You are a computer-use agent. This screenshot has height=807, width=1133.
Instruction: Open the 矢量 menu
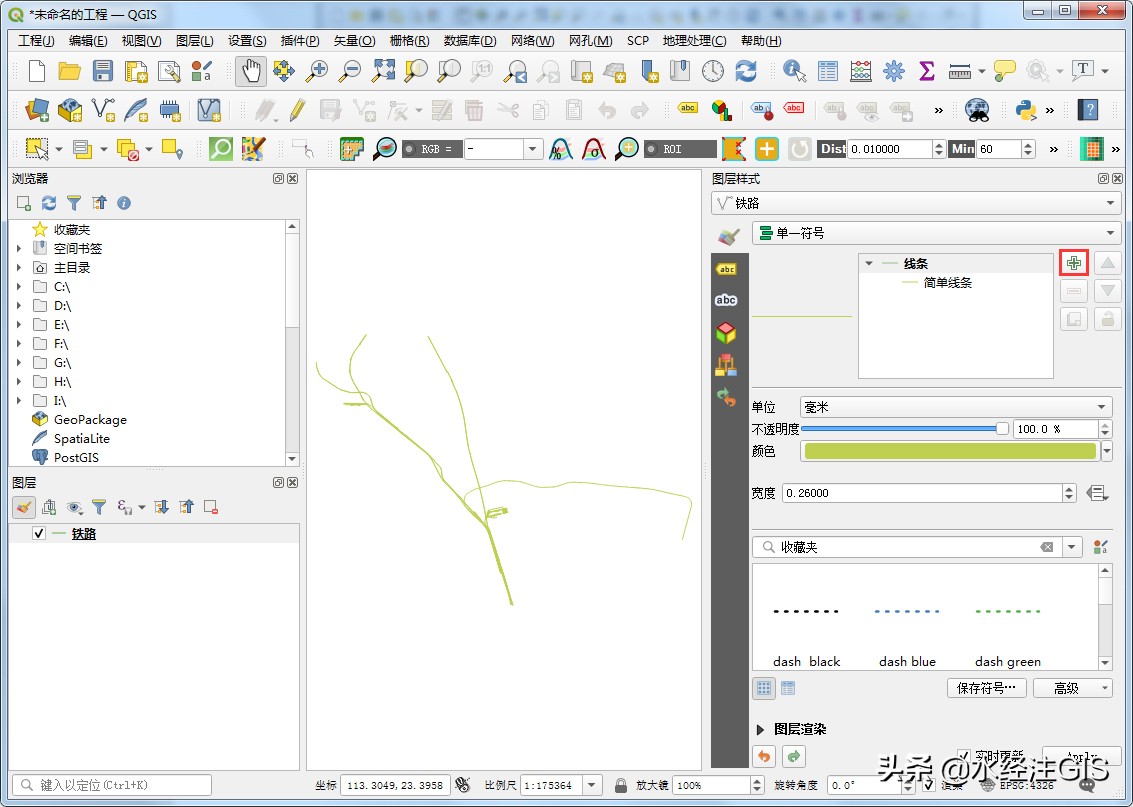pos(354,41)
